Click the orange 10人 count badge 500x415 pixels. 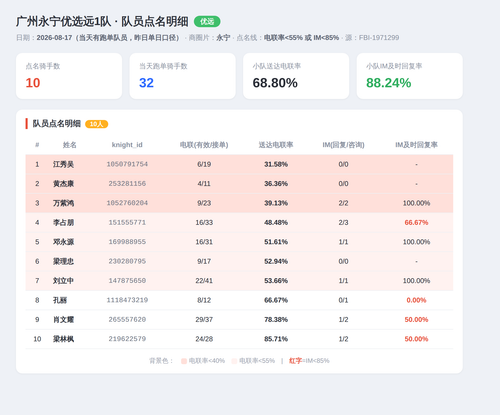[97, 124]
